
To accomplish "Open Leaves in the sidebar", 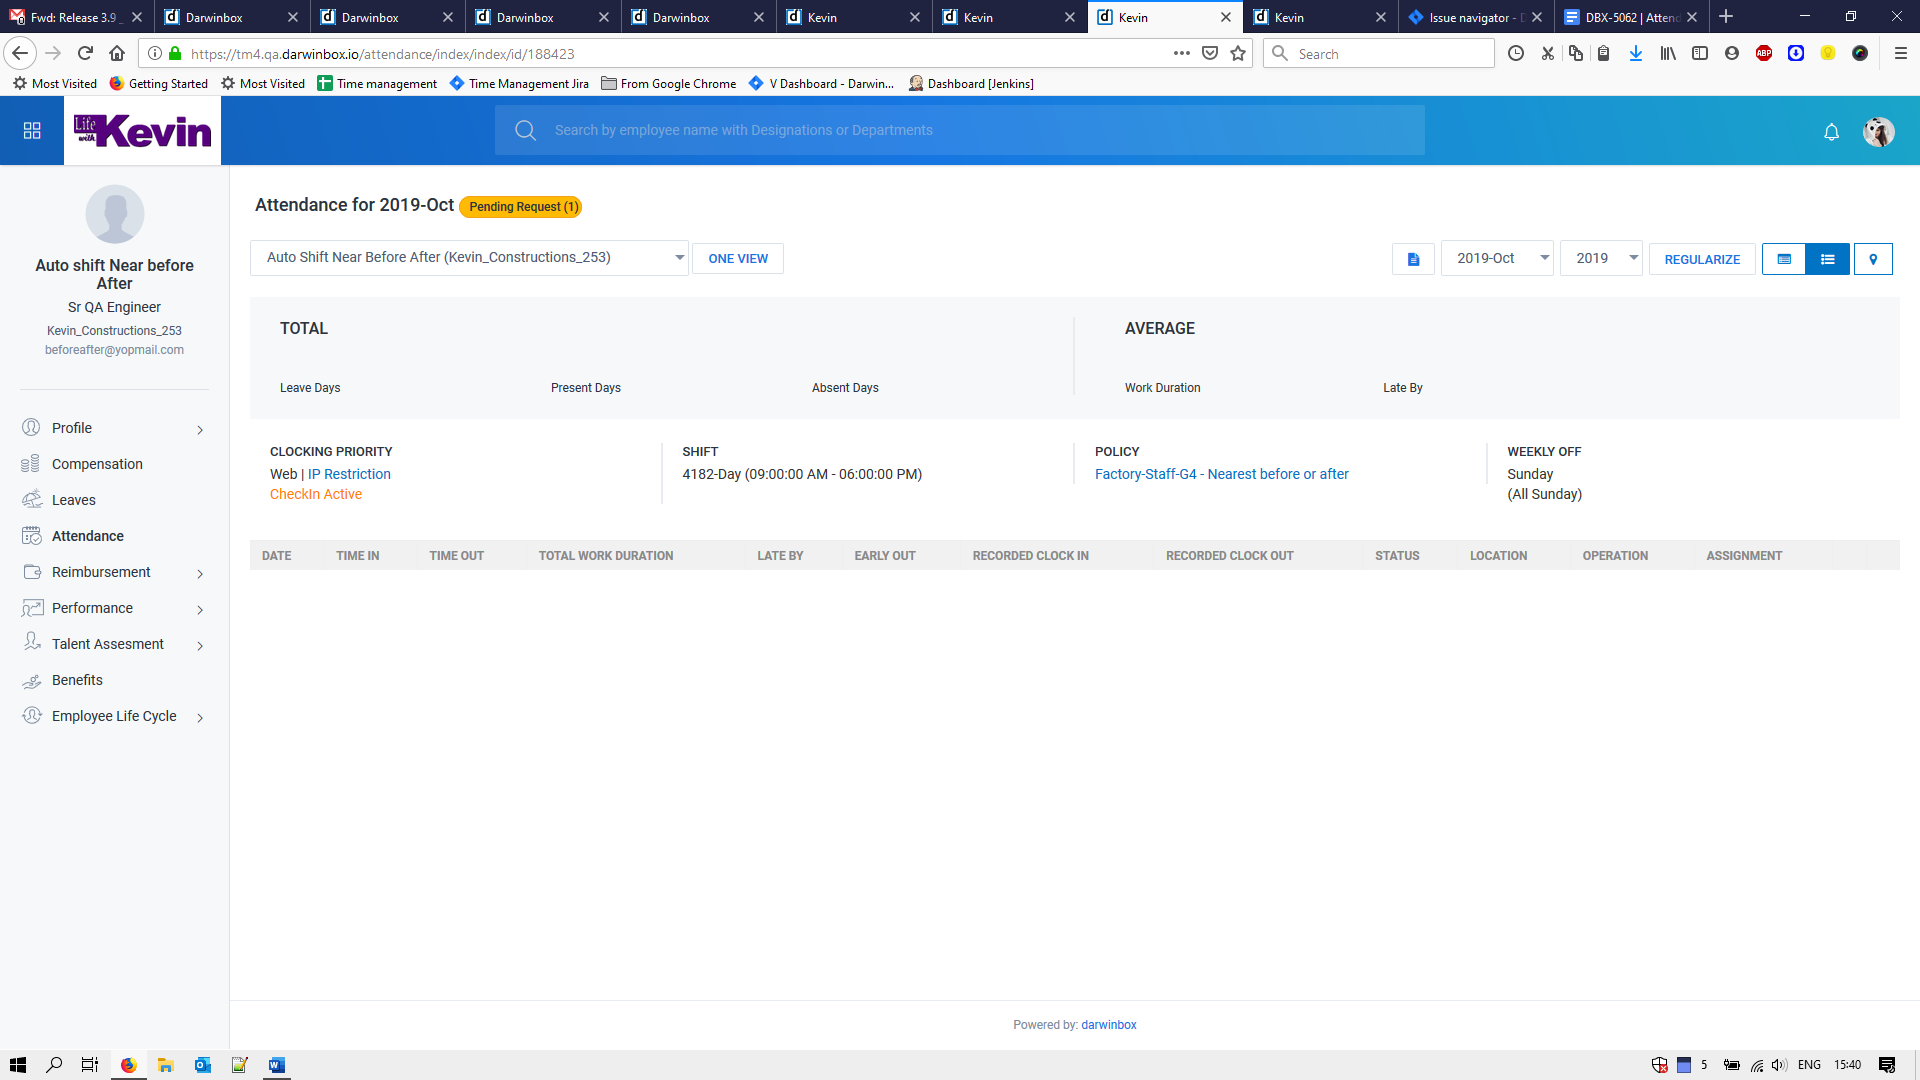I will click(74, 500).
